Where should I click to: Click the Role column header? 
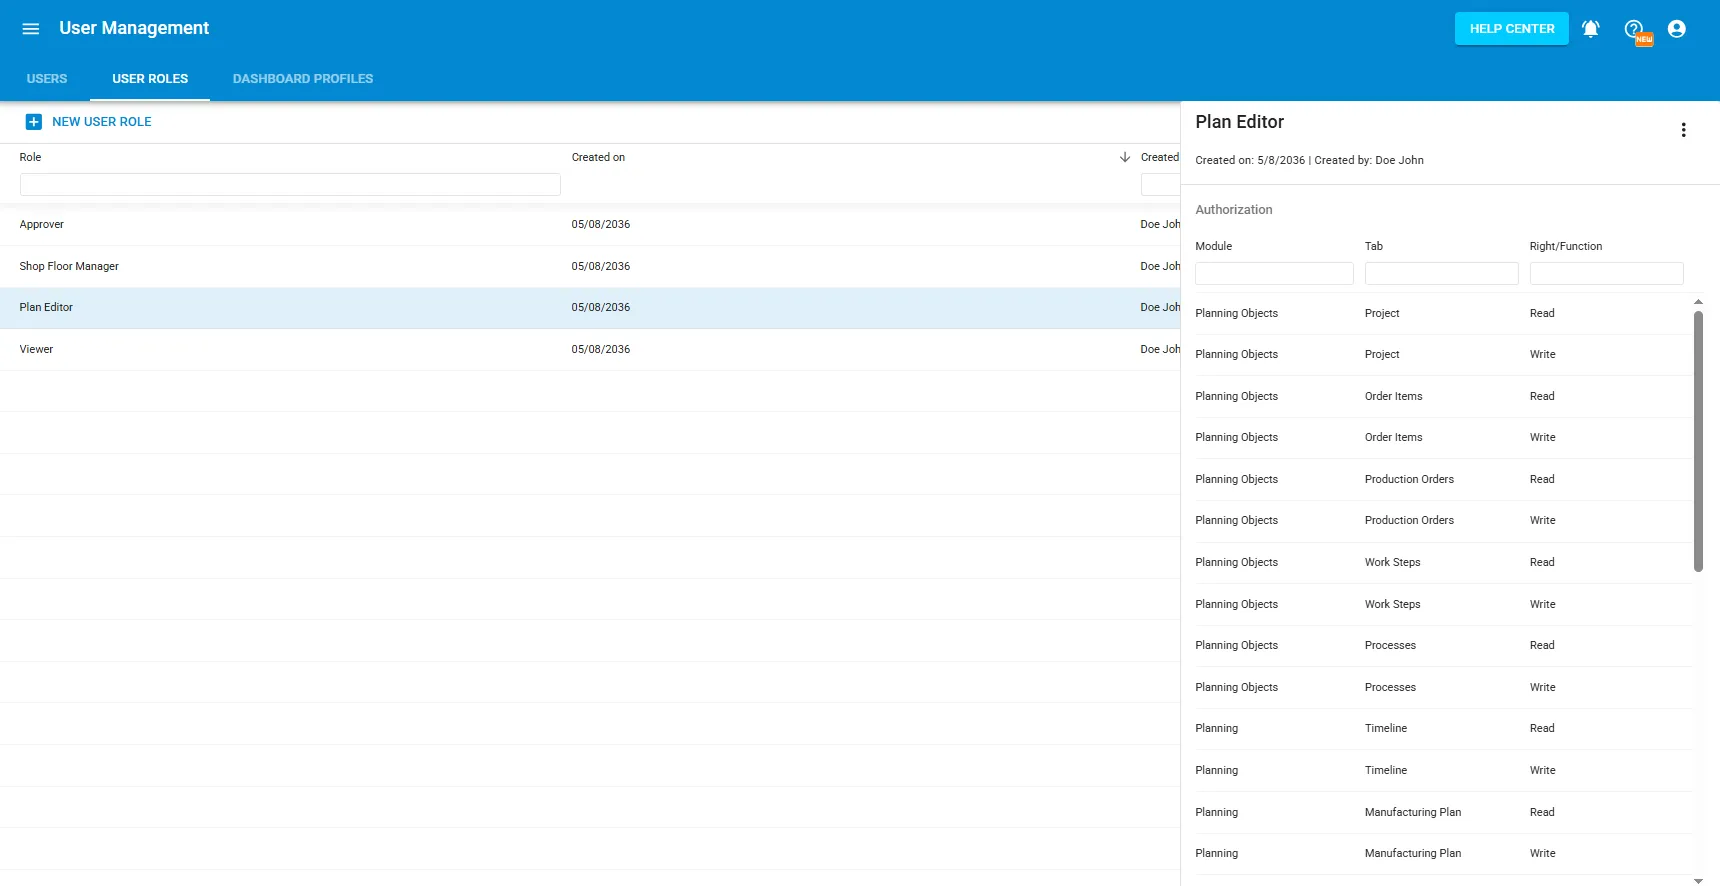tap(30, 157)
